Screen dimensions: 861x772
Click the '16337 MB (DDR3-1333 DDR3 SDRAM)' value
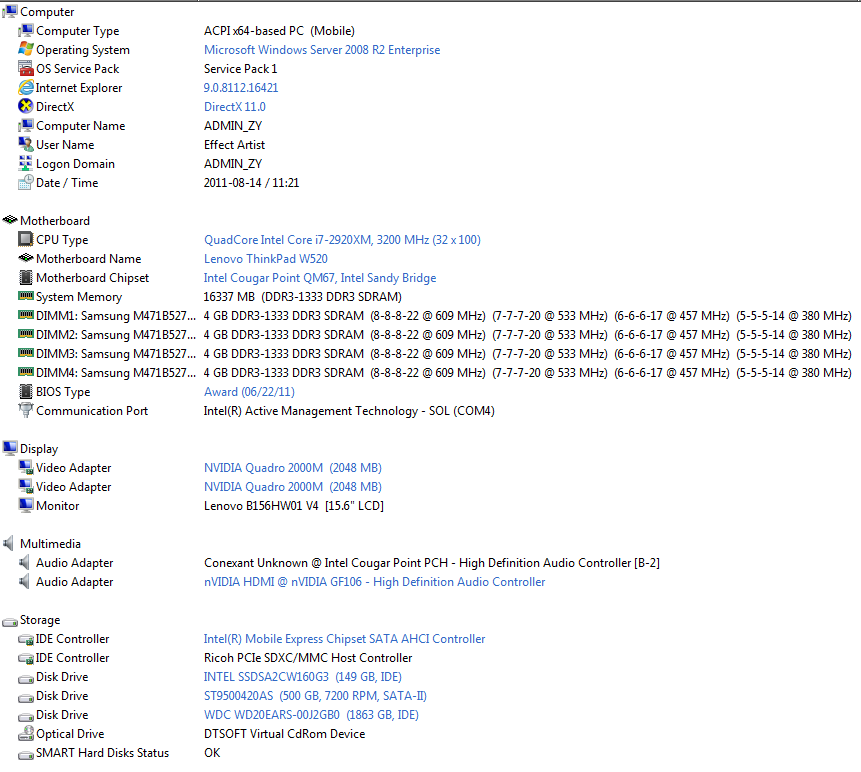[x=303, y=297]
